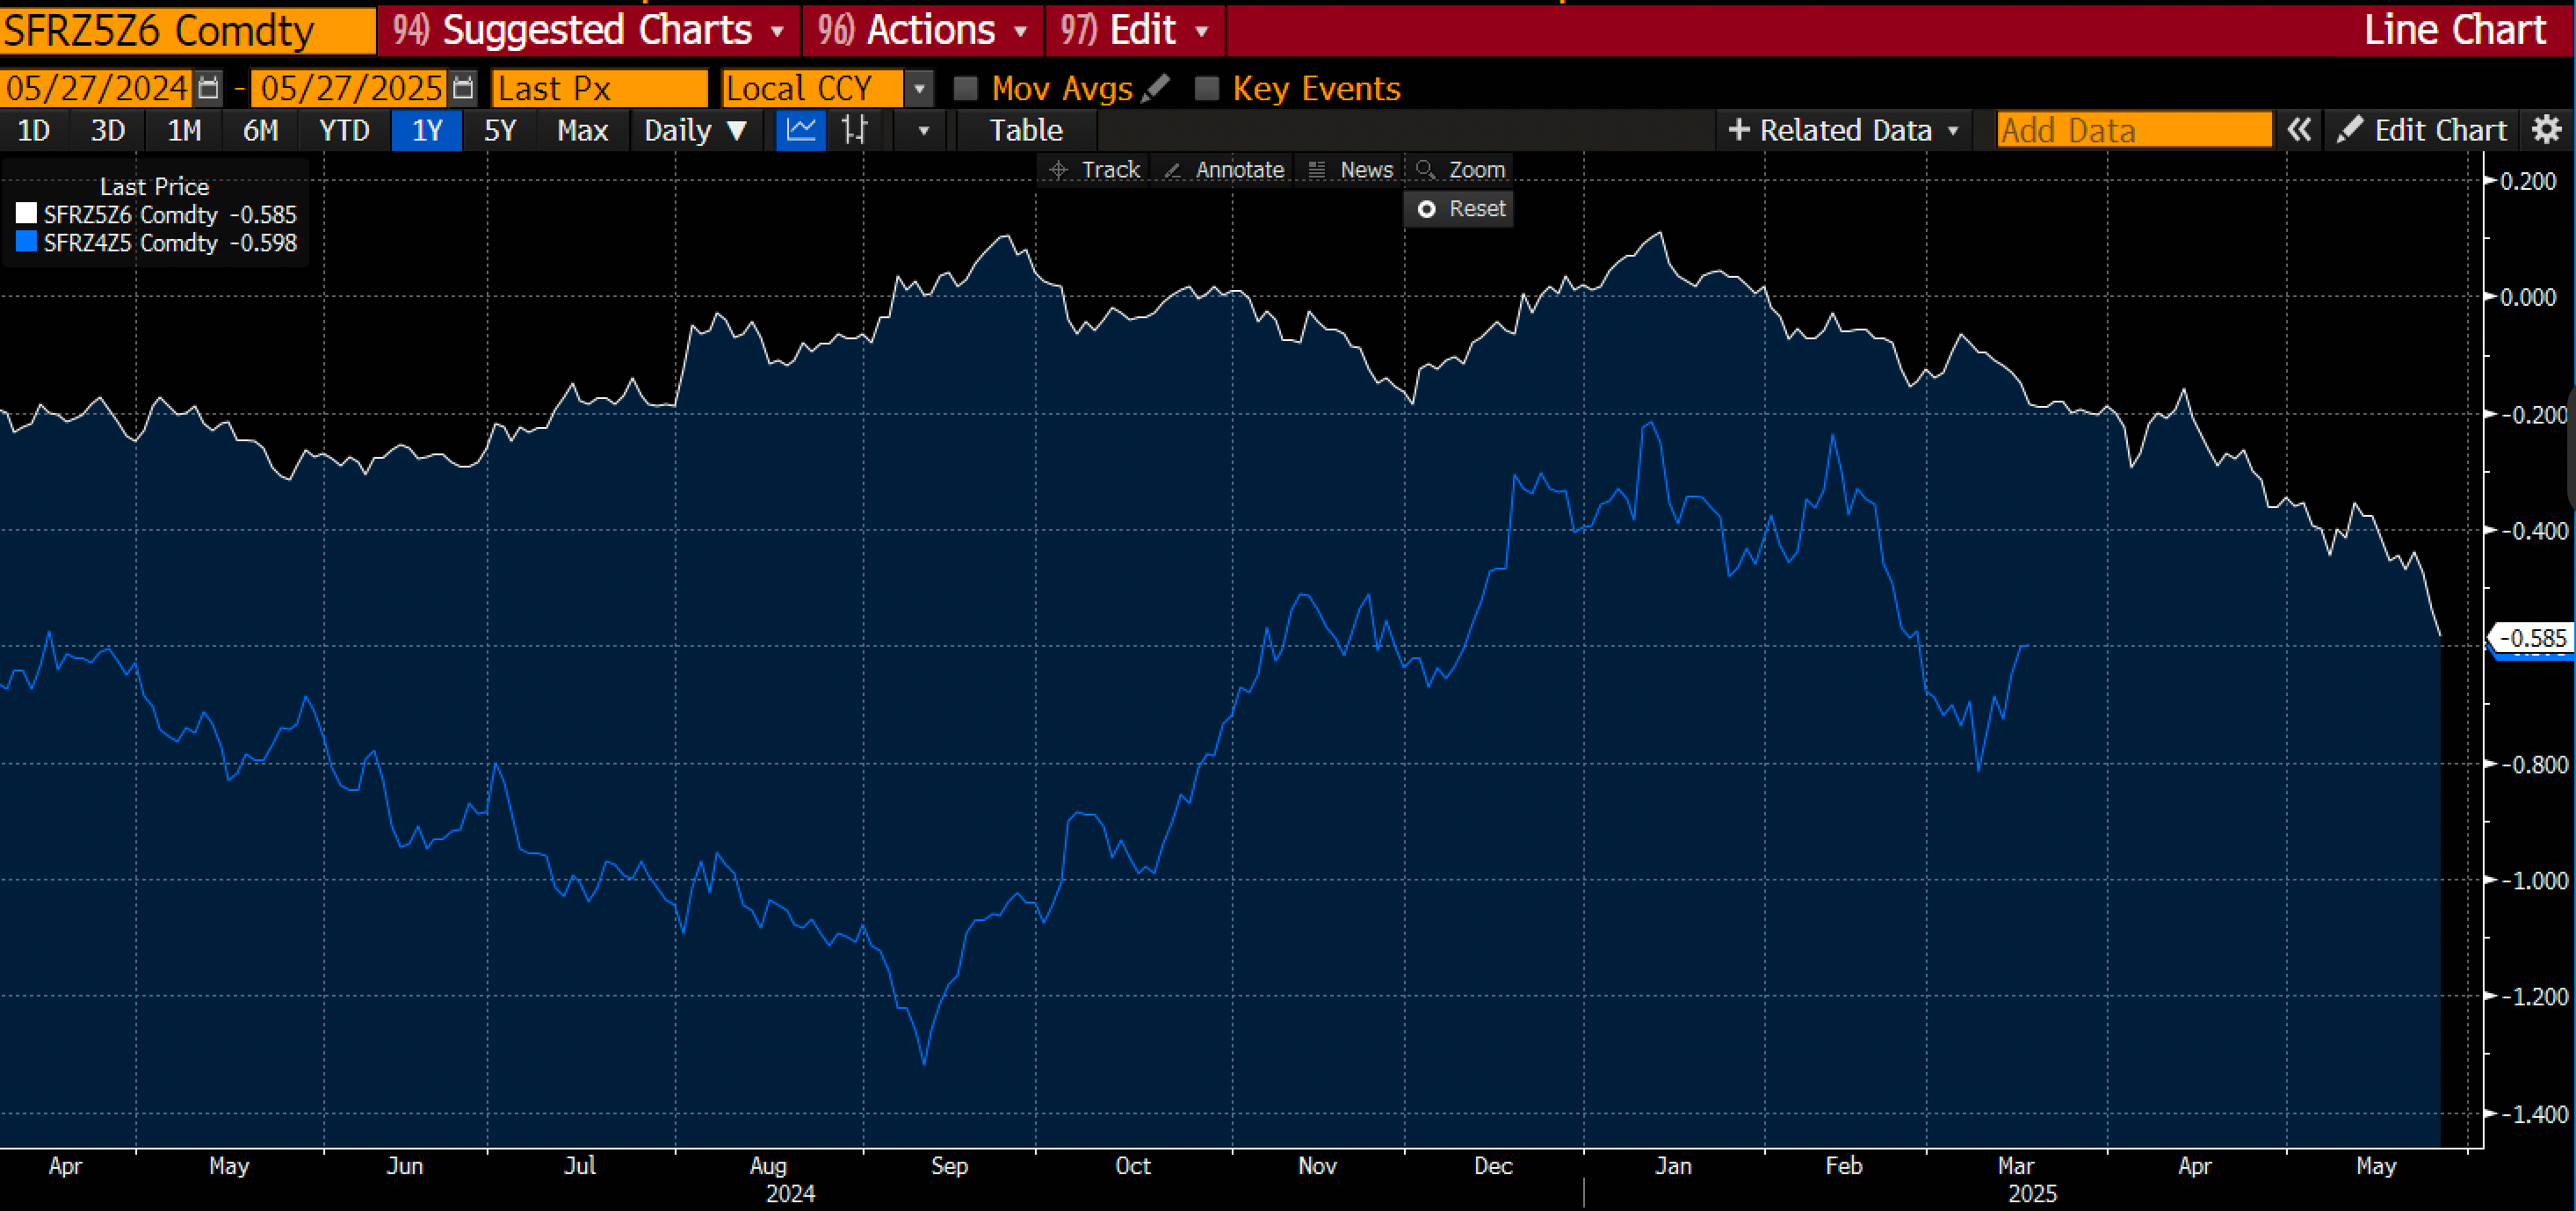Enable the Mov Avgs checkbox
Viewport: 2576px width, 1211px height.
tap(966, 89)
